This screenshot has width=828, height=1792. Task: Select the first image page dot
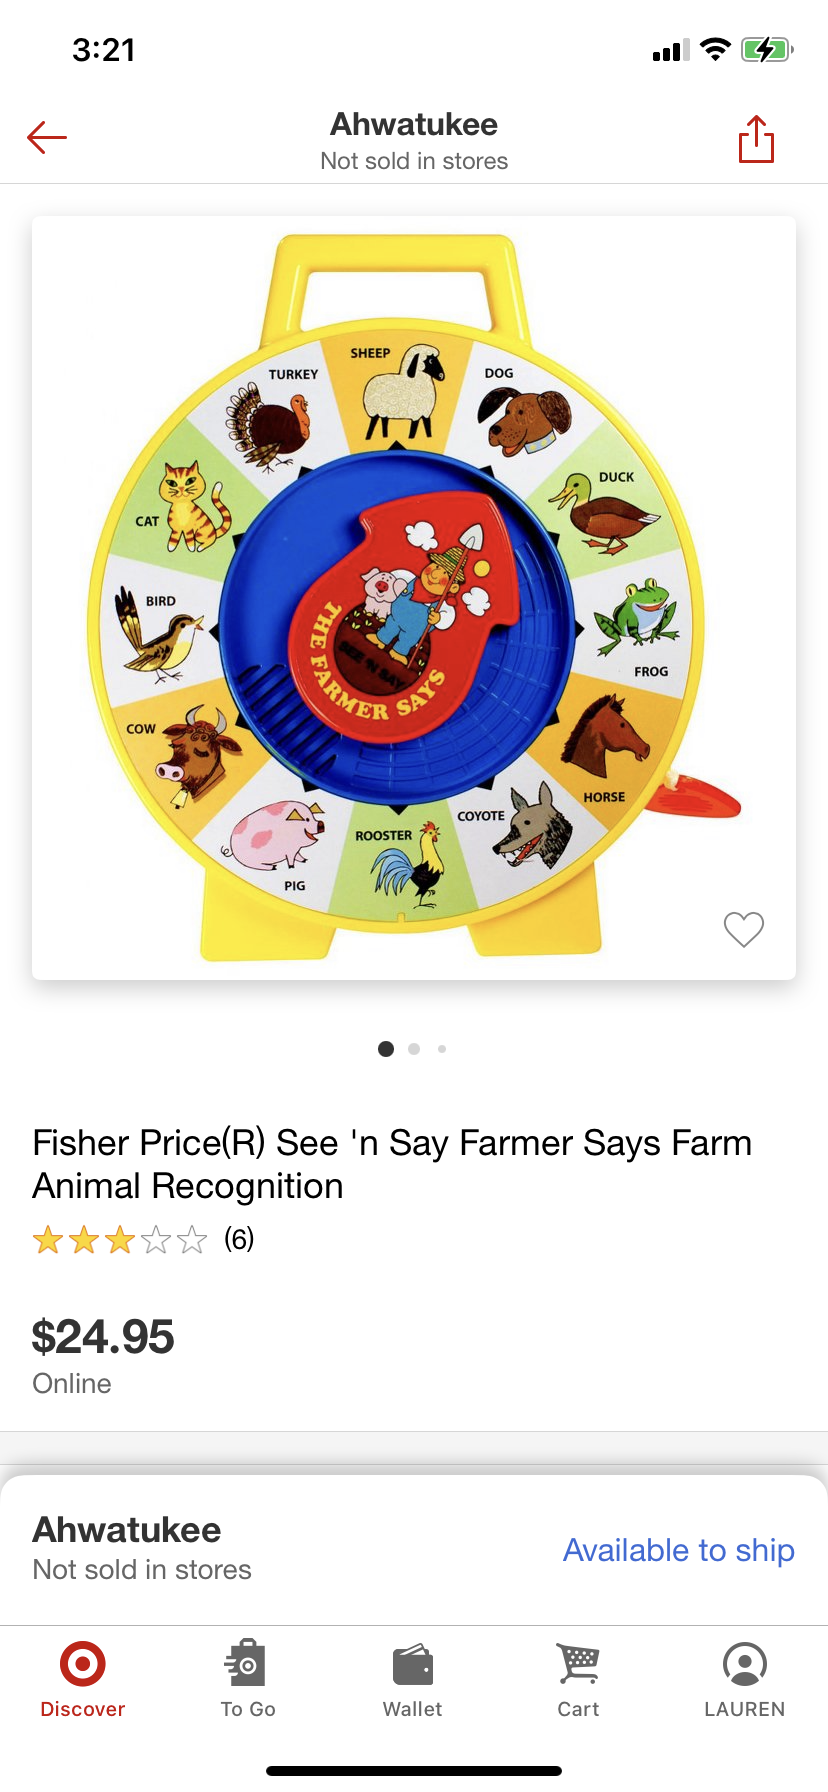(386, 1049)
